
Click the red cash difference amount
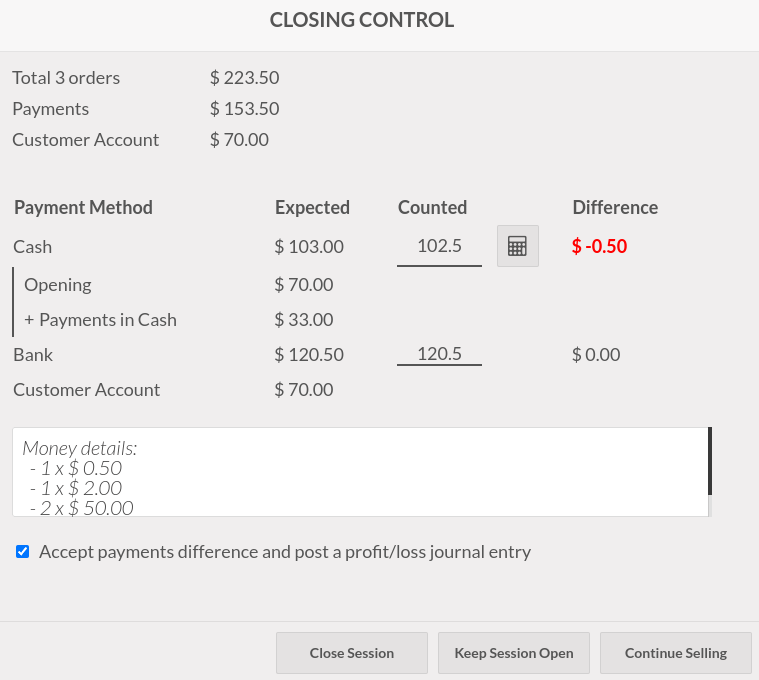599,246
